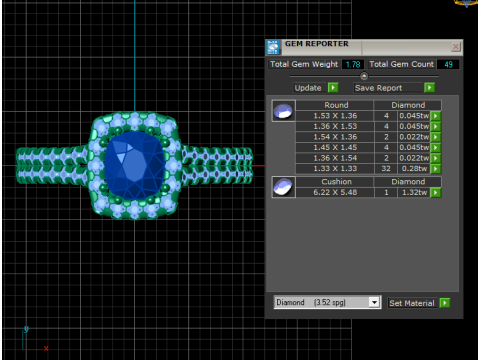Viewport: 480px width, 360px height.
Task: Click the count cell showing 32
Action: pyautogui.click(x=386, y=169)
